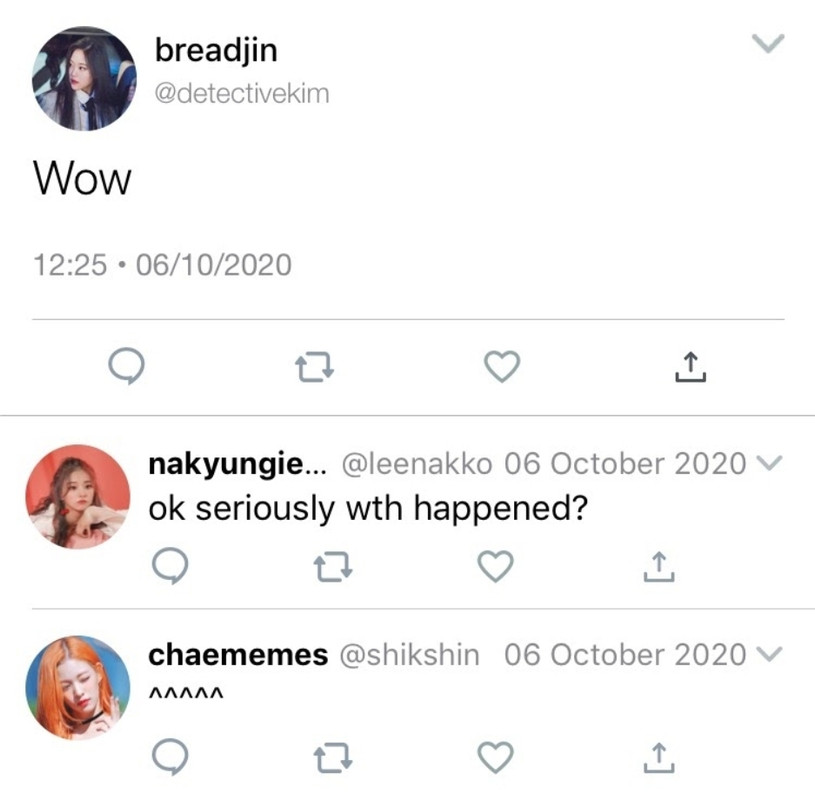Share the reply from @leenakko
The height and width of the screenshot is (800, 815).
coord(659,567)
